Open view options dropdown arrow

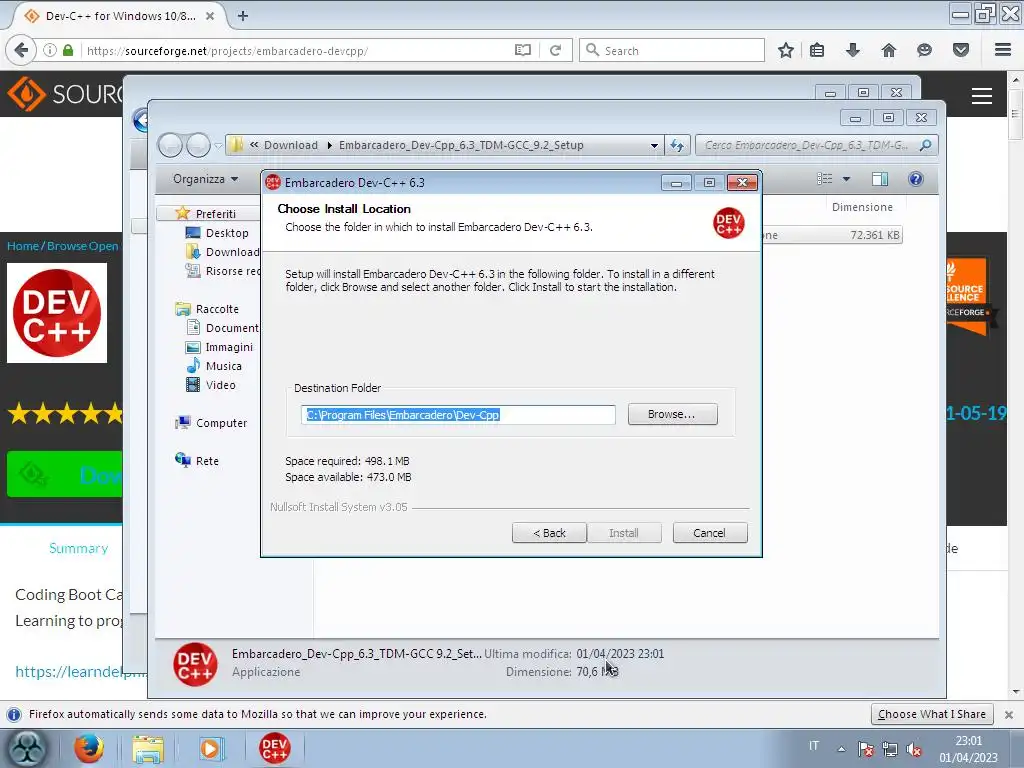[846, 179]
